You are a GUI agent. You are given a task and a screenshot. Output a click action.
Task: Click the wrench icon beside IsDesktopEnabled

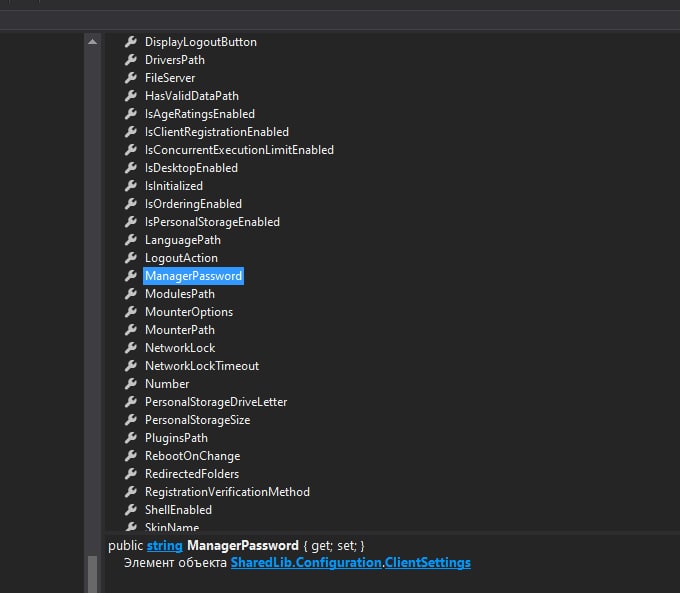[131, 168]
